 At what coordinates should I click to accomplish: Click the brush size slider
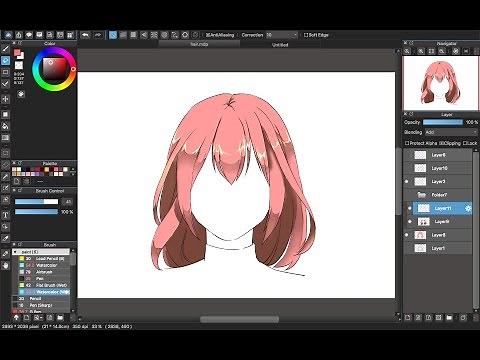click(36, 202)
